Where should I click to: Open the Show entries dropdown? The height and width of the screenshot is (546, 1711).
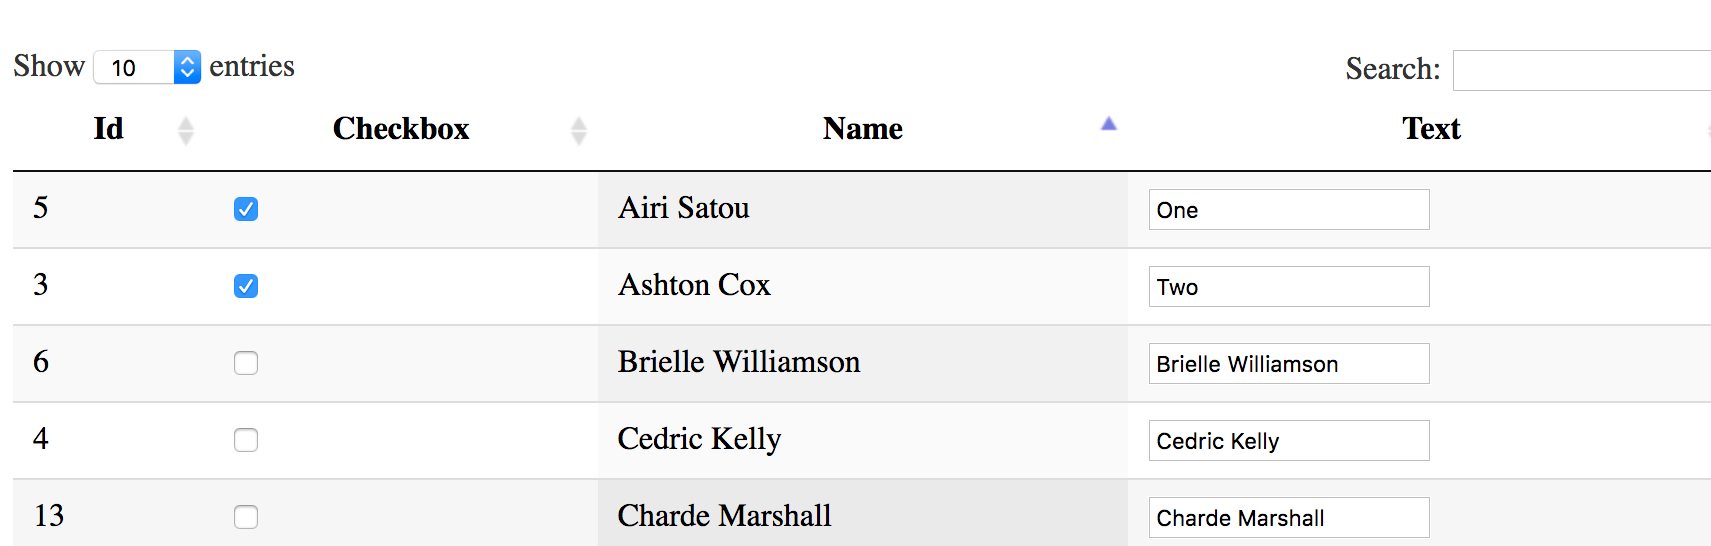click(x=147, y=67)
